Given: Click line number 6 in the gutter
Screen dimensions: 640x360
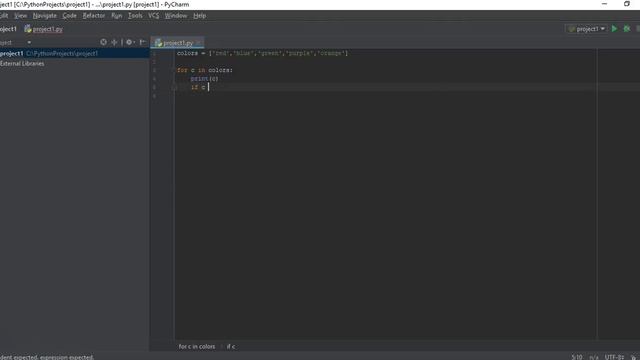Looking at the screenshot, I should [x=154, y=96].
